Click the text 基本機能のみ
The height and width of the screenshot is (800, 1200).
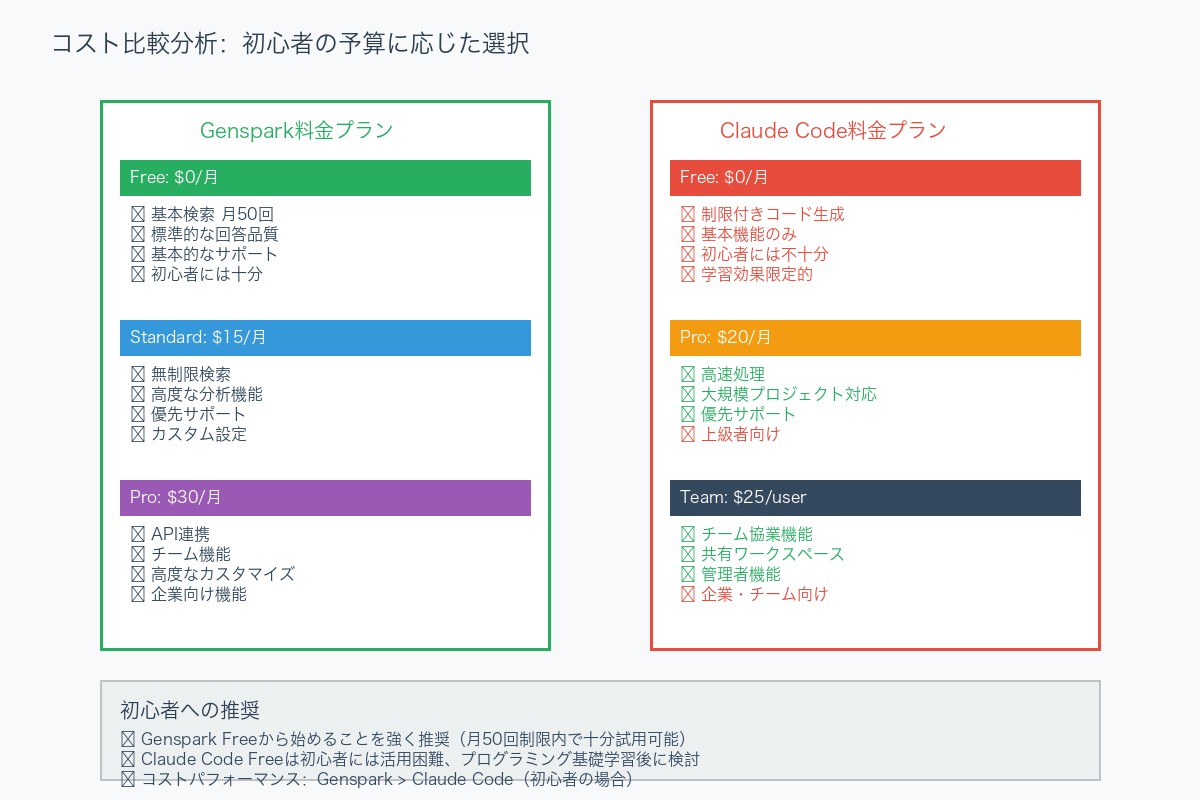pos(749,234)
